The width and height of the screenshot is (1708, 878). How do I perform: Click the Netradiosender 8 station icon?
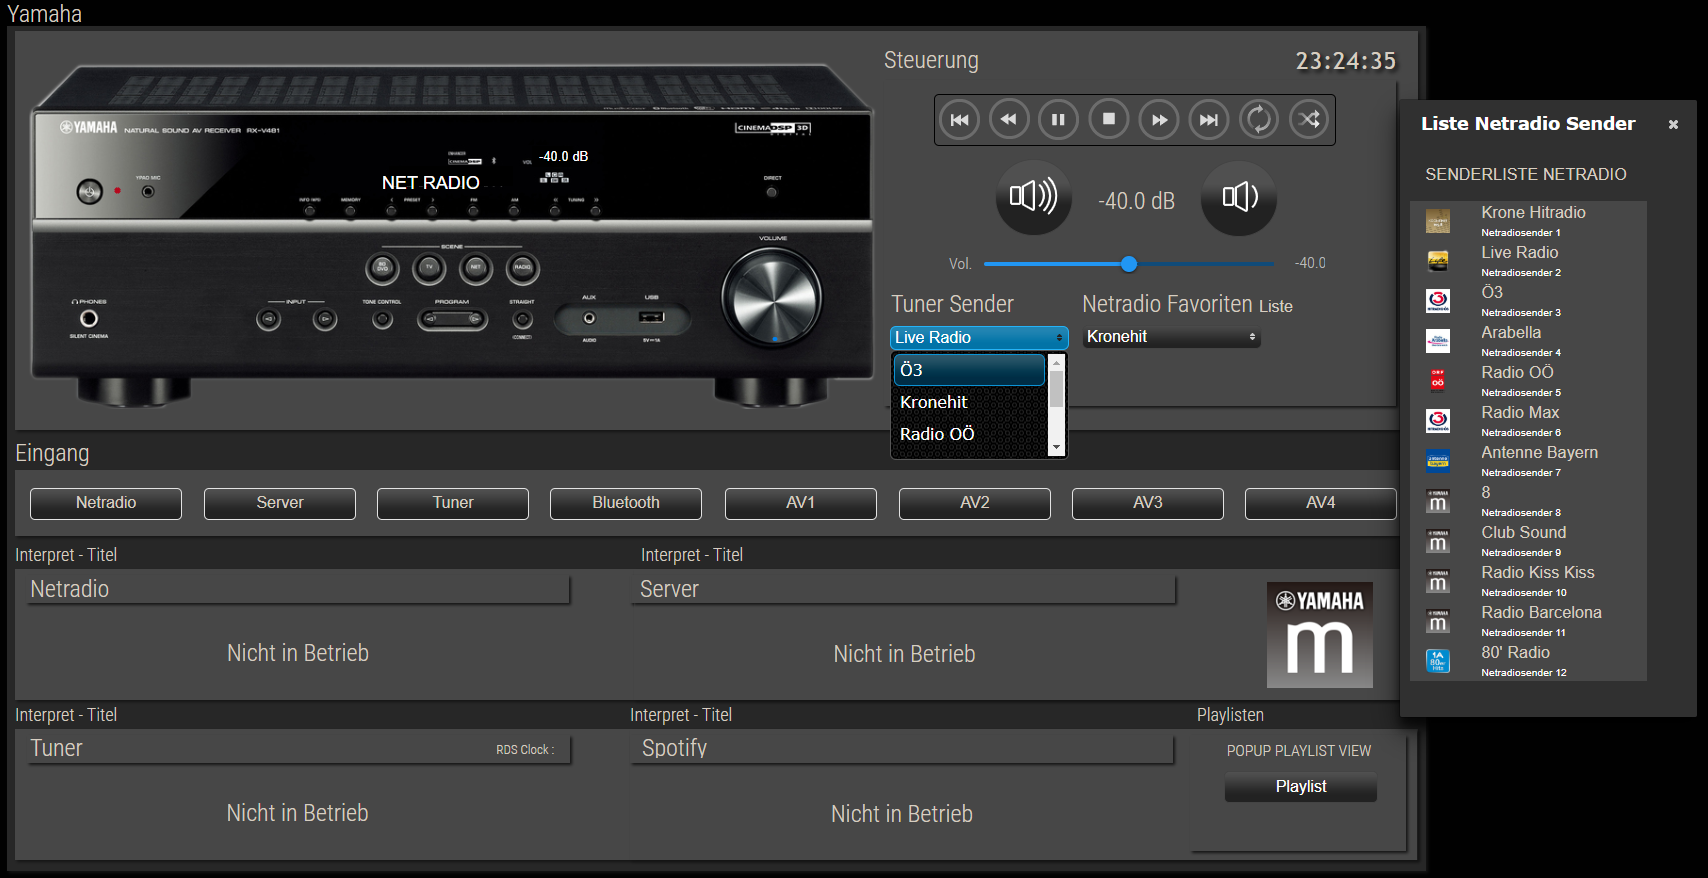[x=1438, y=501]
